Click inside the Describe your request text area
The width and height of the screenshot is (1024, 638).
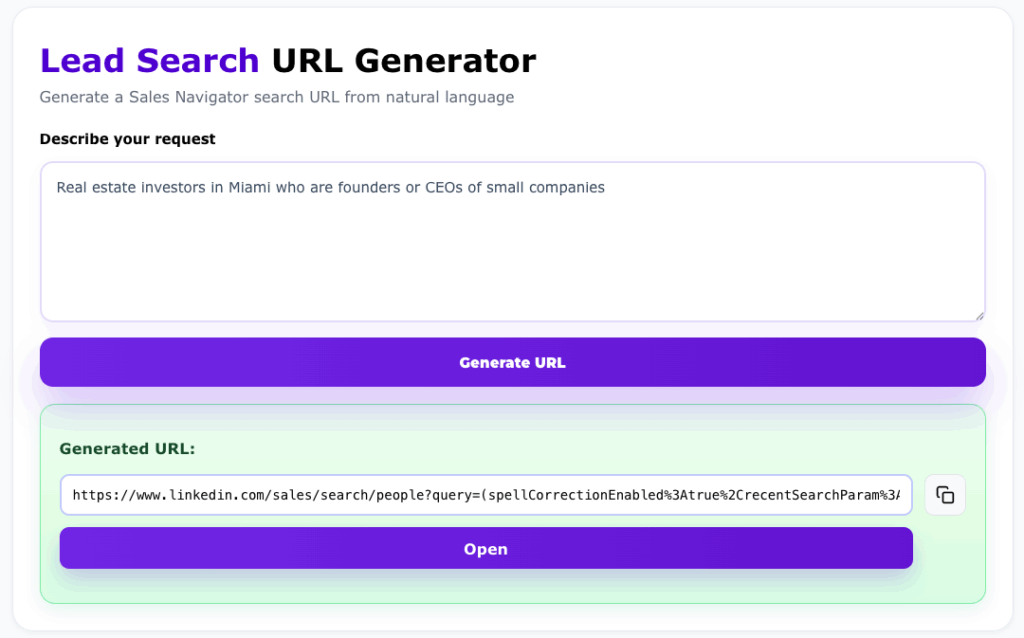512,240
